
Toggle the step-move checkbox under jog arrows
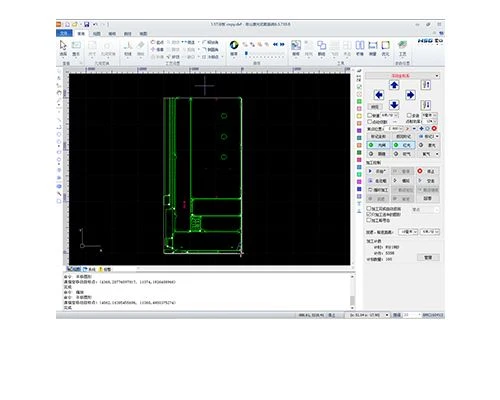tap(370, 115)
